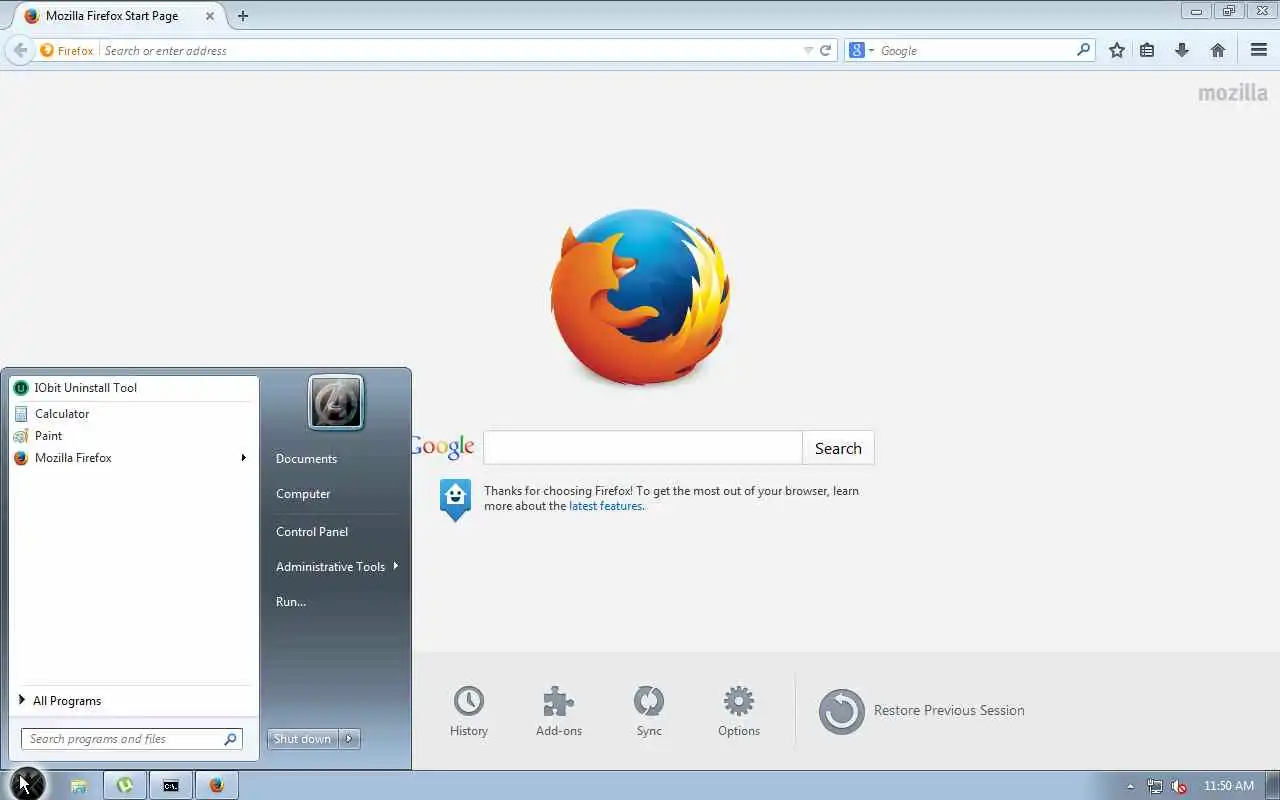The image size is (1280, 800).
Task: Go to the Home page icon
Action: [1218, 50]
